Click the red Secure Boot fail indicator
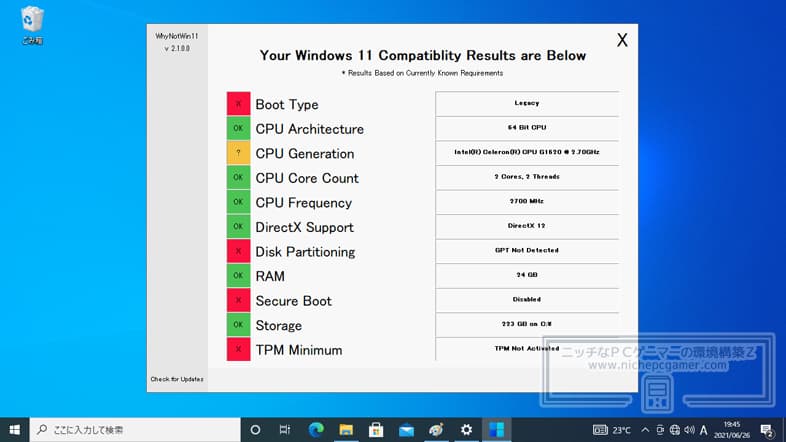This screenshot has width=786, height=442. click(238, 300)
